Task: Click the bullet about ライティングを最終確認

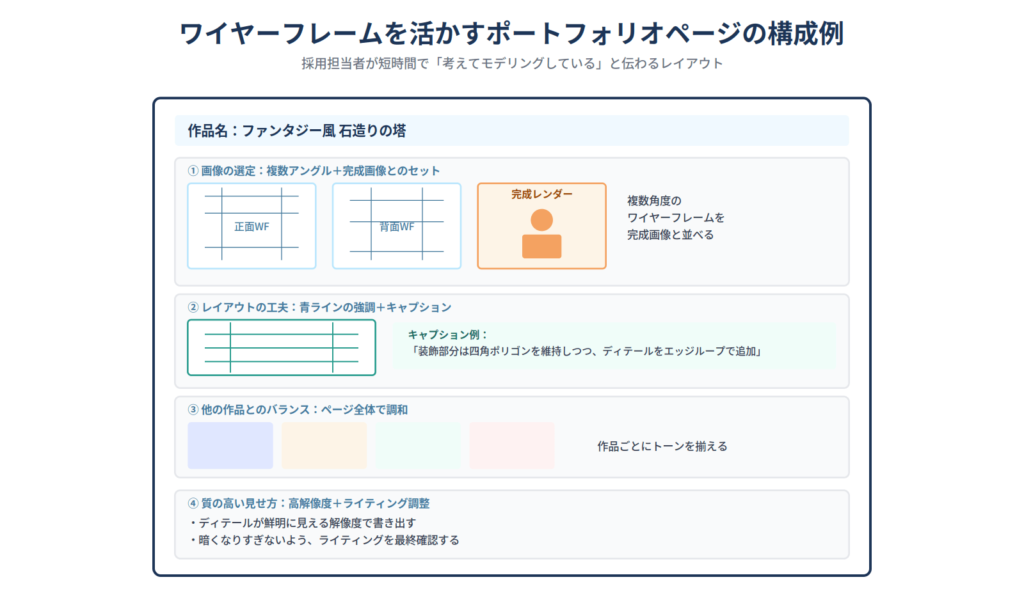Action: point(324,540)
